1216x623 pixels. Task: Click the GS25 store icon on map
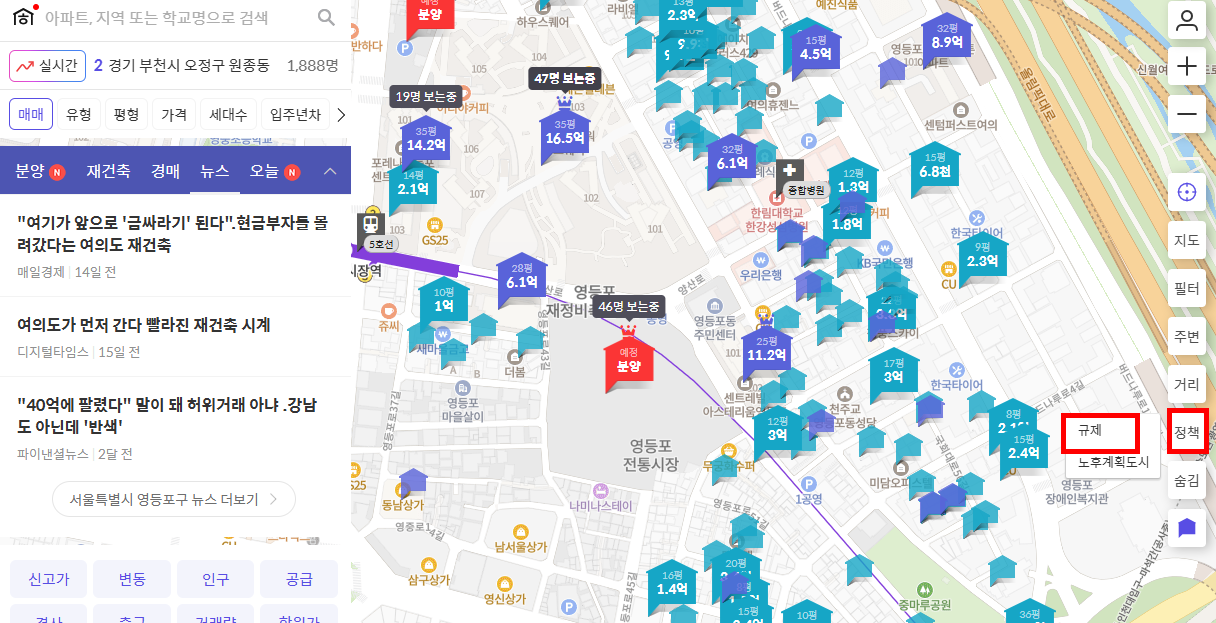pos(434,225)
